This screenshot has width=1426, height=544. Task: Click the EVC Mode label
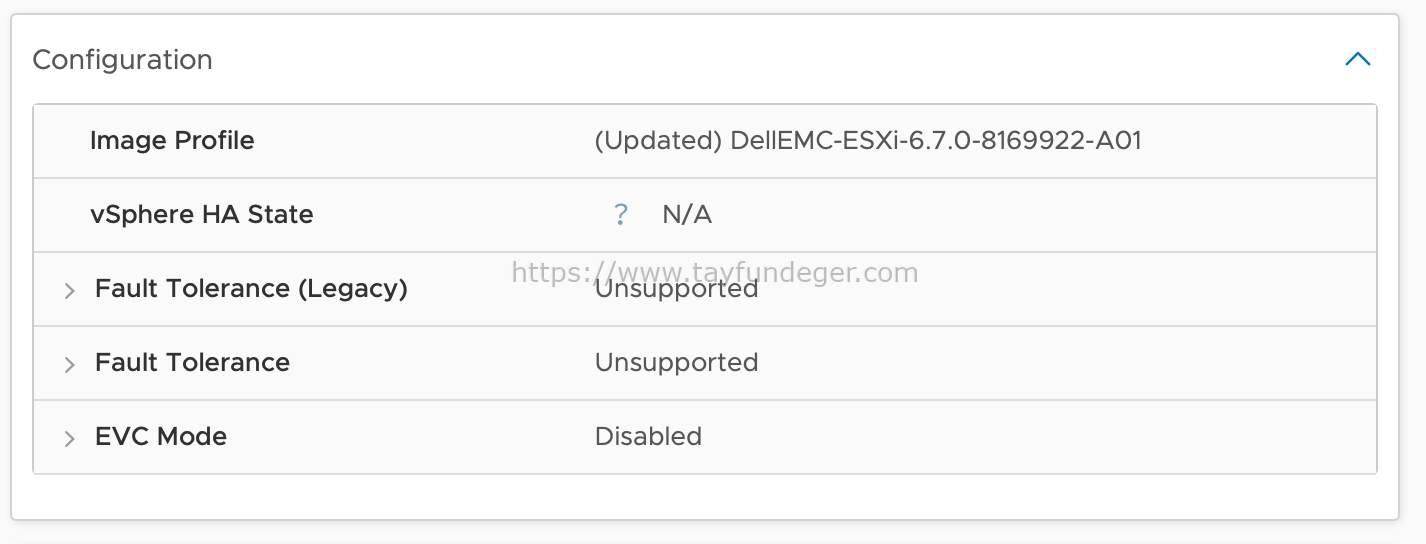161,436
